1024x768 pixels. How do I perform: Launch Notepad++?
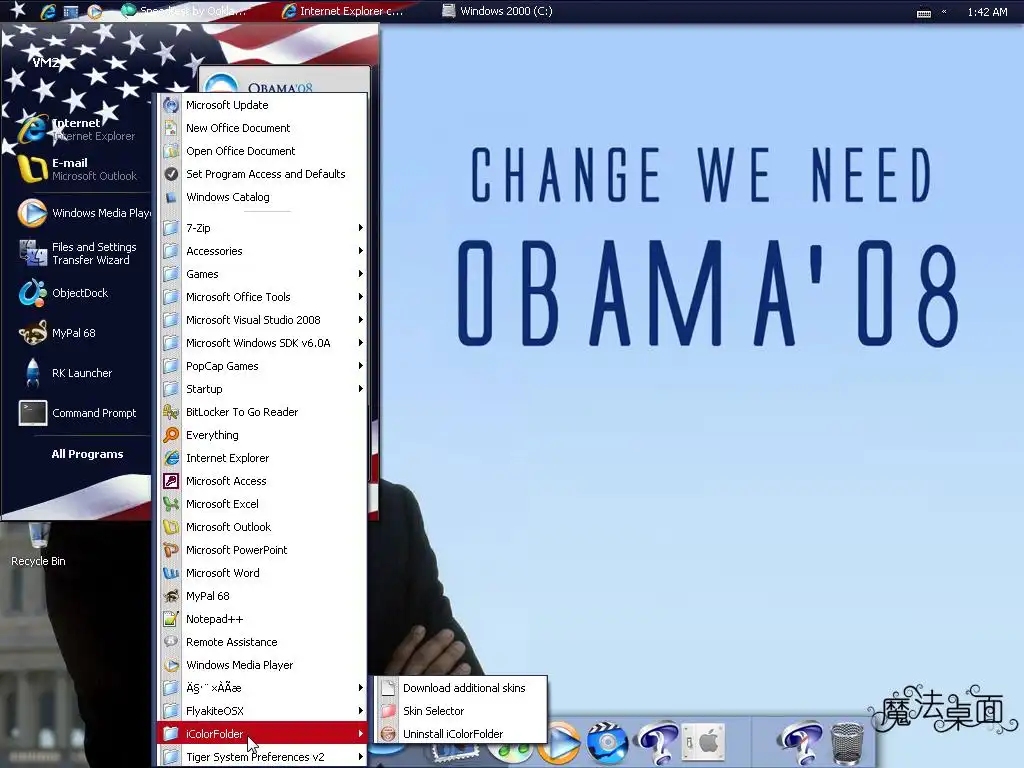[263, 619]
